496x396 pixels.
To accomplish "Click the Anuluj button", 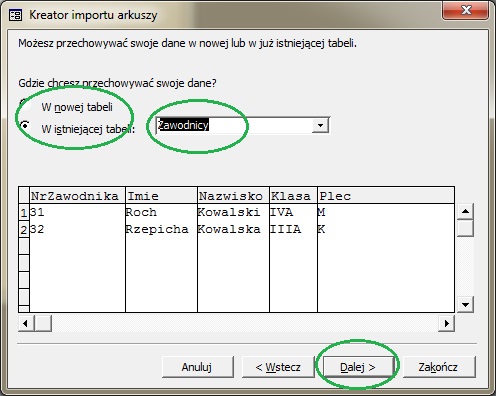I will click(197, 367).
